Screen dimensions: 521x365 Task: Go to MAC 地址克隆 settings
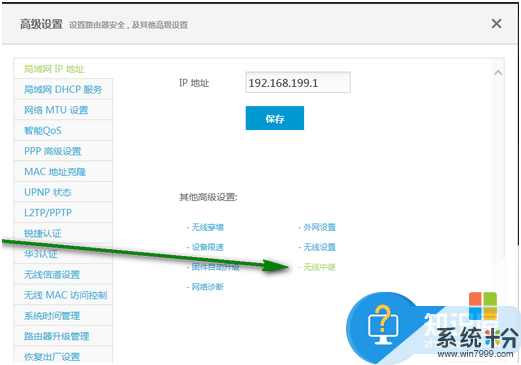[63, 172]
